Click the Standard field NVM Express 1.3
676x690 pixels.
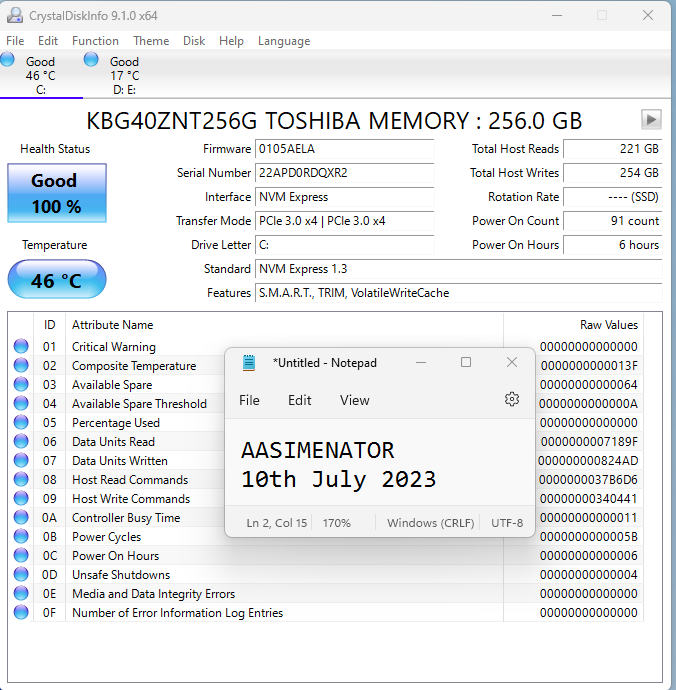coord(459,269)
